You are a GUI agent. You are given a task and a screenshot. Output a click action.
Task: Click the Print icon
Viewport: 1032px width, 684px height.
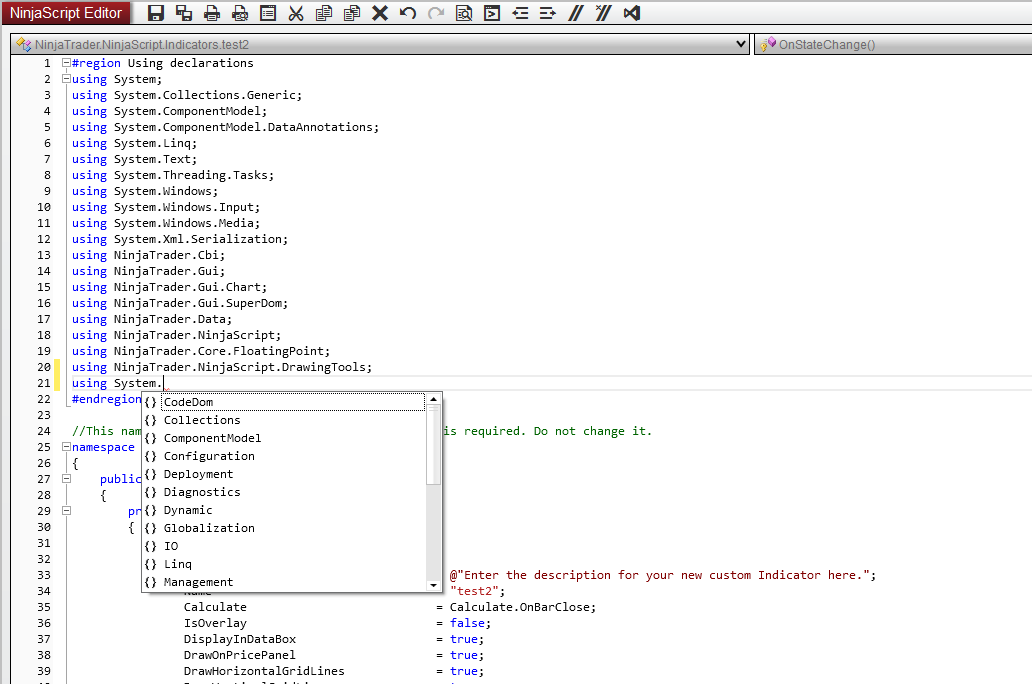(x=212, y=13)
